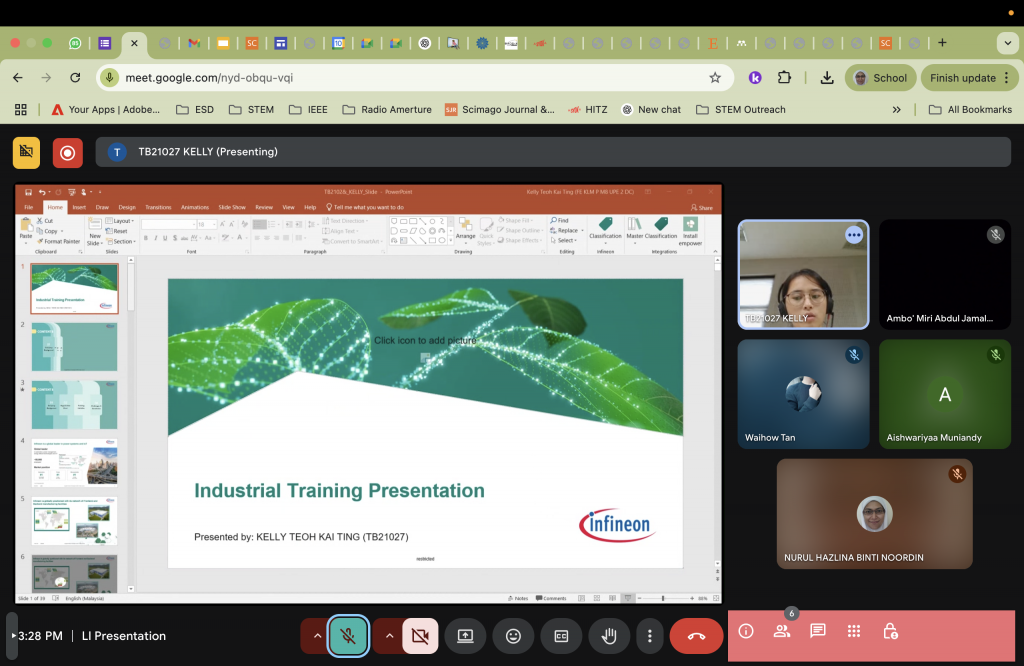Toggle the camera off button
Screen dimensions: 1024x666
(420, 635)
